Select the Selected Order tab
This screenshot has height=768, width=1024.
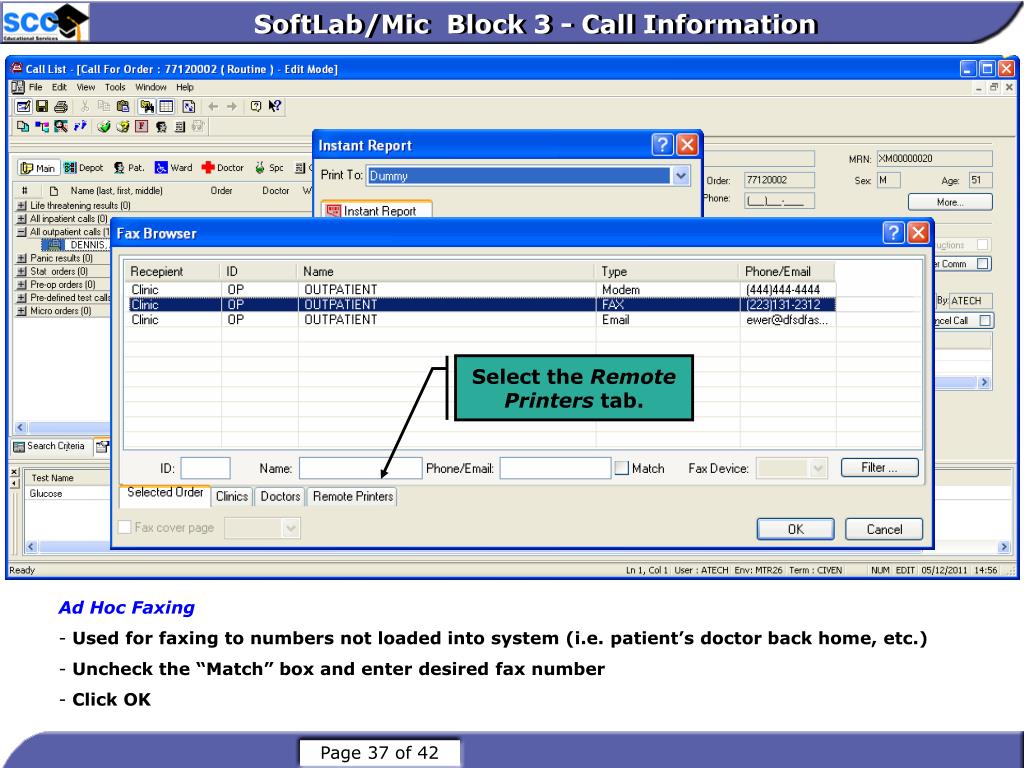coord(165,494)
